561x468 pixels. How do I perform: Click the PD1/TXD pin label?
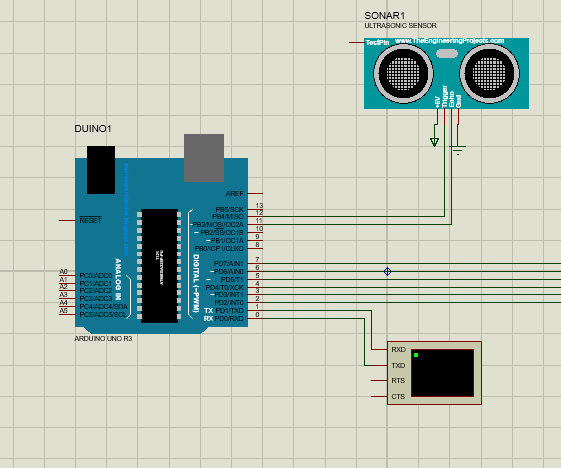tap(229, 311)
